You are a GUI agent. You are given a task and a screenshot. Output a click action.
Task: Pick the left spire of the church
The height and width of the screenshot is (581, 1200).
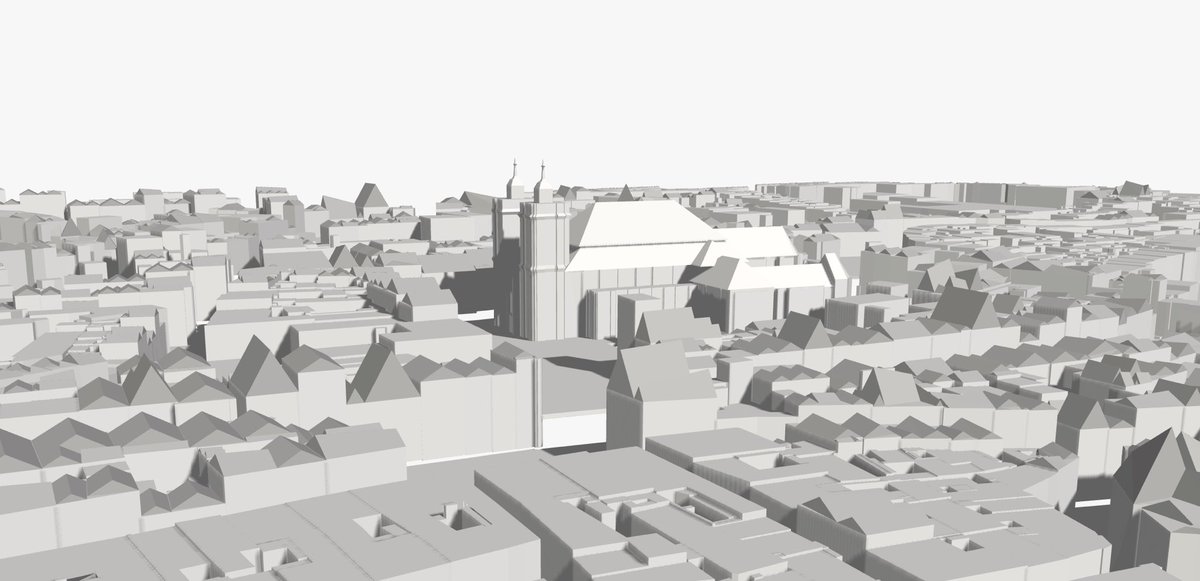point(514,177)
